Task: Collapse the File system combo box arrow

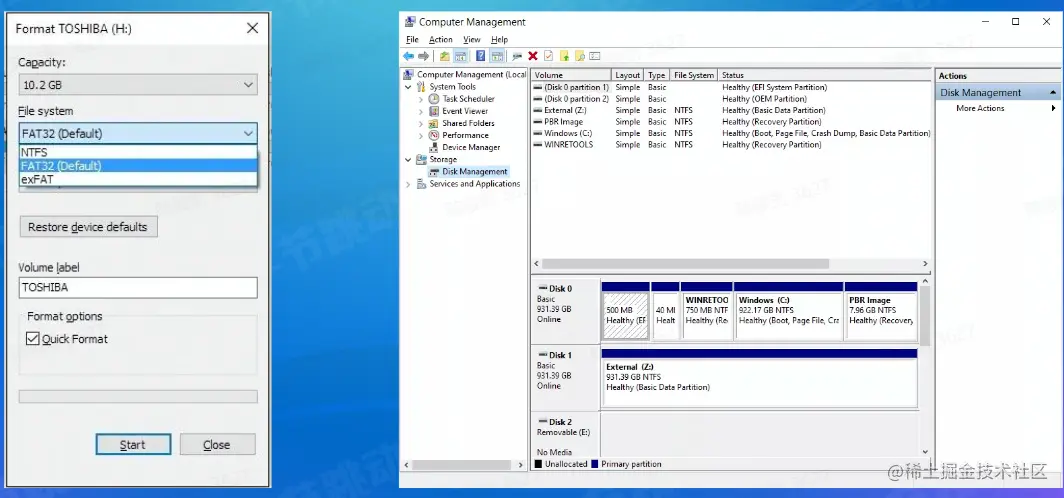Action: point(248,134)
